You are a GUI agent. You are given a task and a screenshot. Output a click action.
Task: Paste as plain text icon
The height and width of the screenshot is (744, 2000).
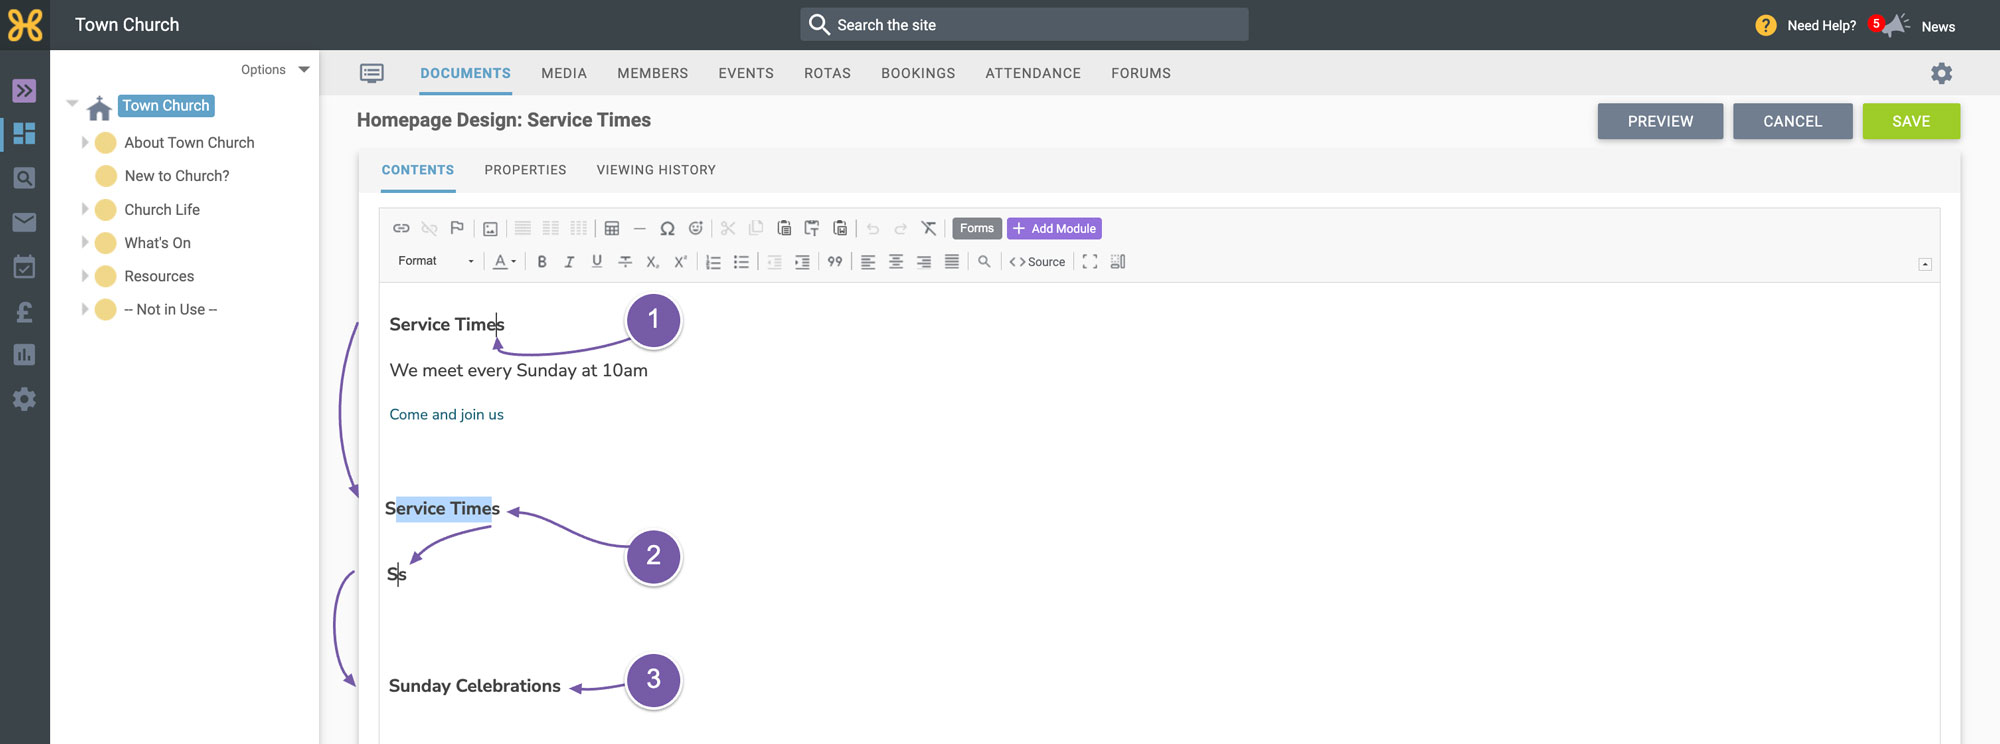click(x=812, y=229)
